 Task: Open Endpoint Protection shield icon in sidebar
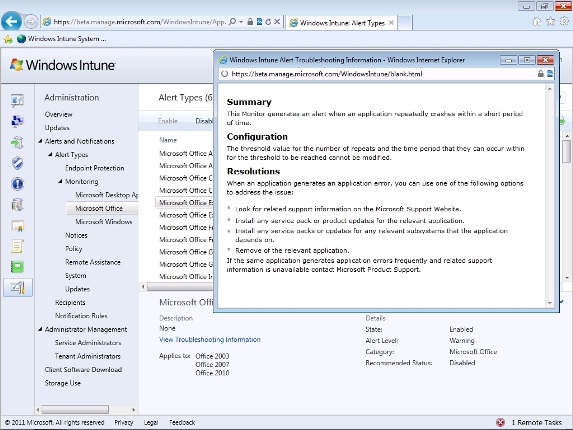click(x=17, y=163)
